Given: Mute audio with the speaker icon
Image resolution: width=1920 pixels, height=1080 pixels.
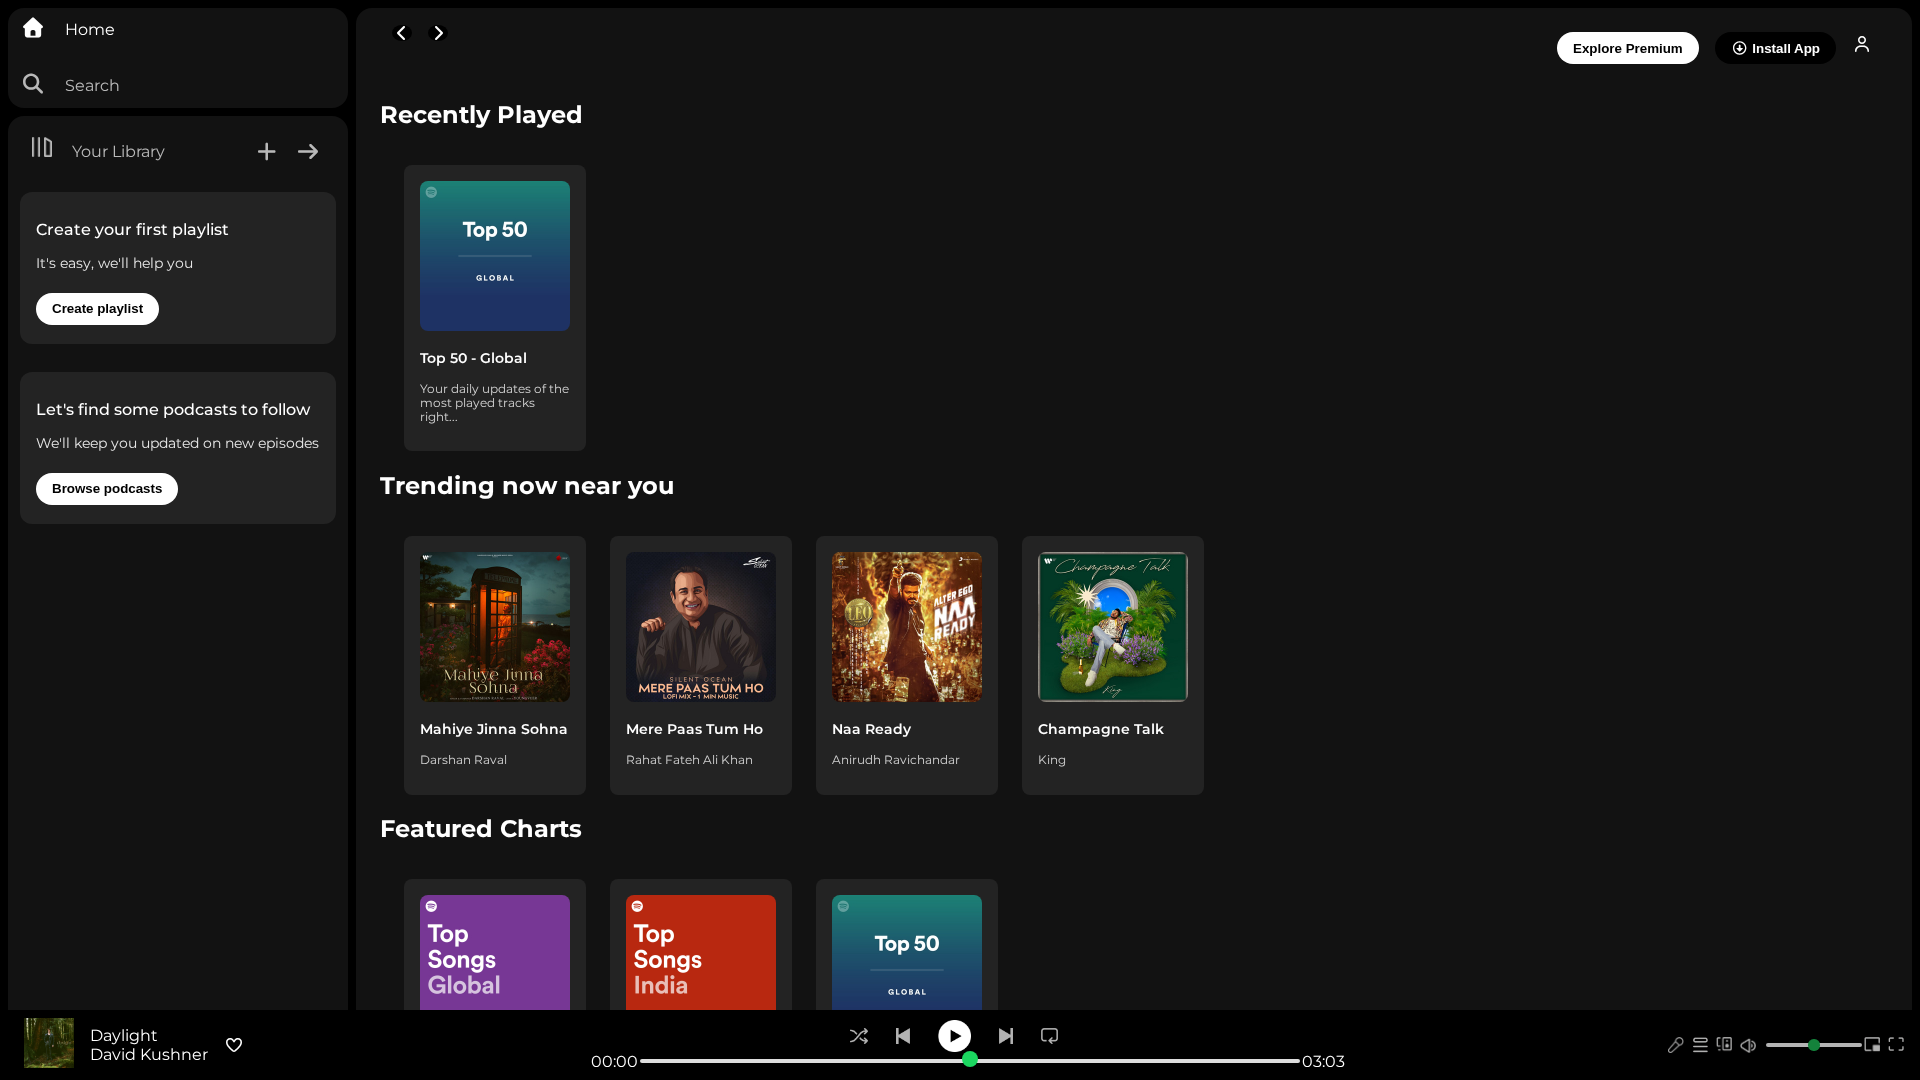Looking at the screenshot, I should click(x=1748, y=1045).
